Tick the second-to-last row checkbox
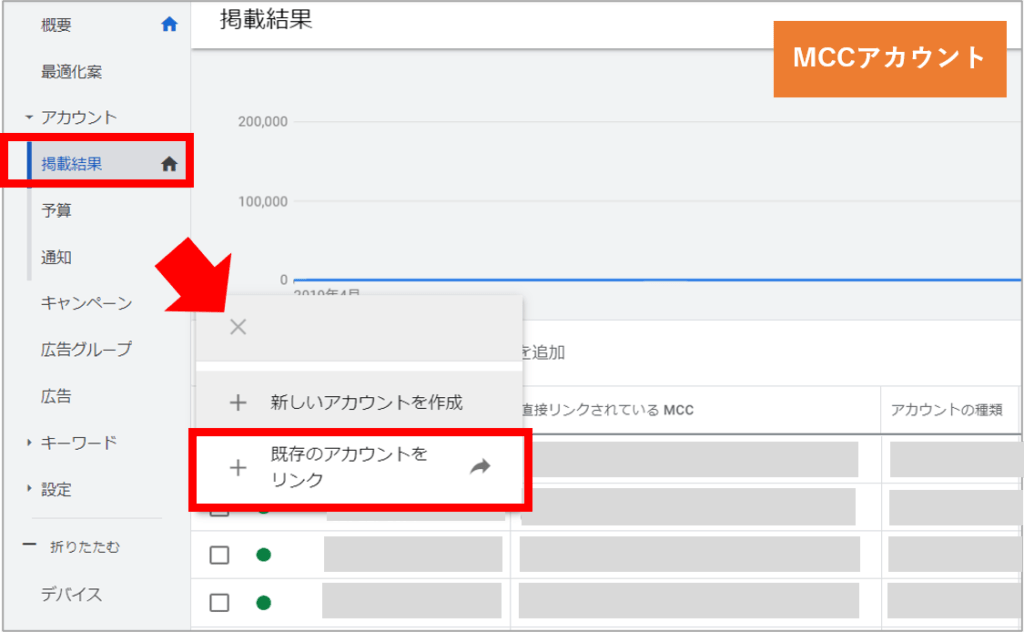The image size is (1024, 632). (x=219, y=555)
